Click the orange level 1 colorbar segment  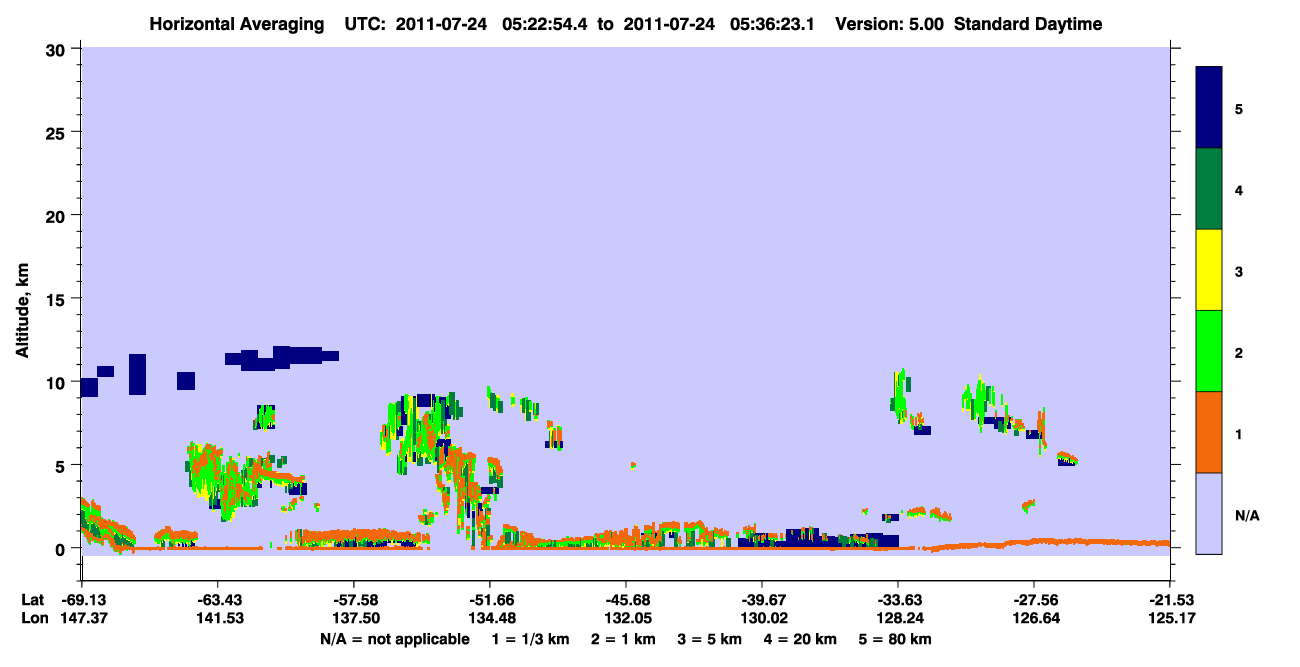[x=1209, y=432]
